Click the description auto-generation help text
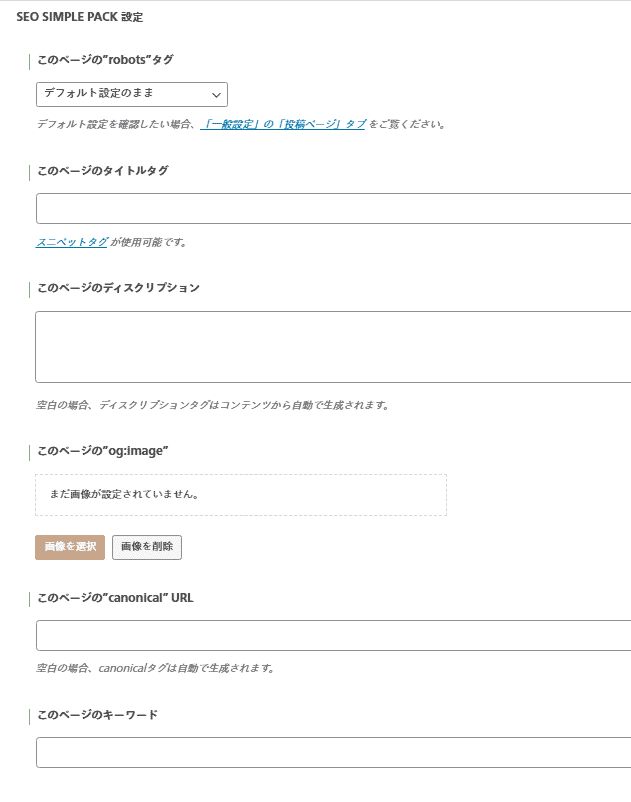631x802 pixels. tap(212, 406)
